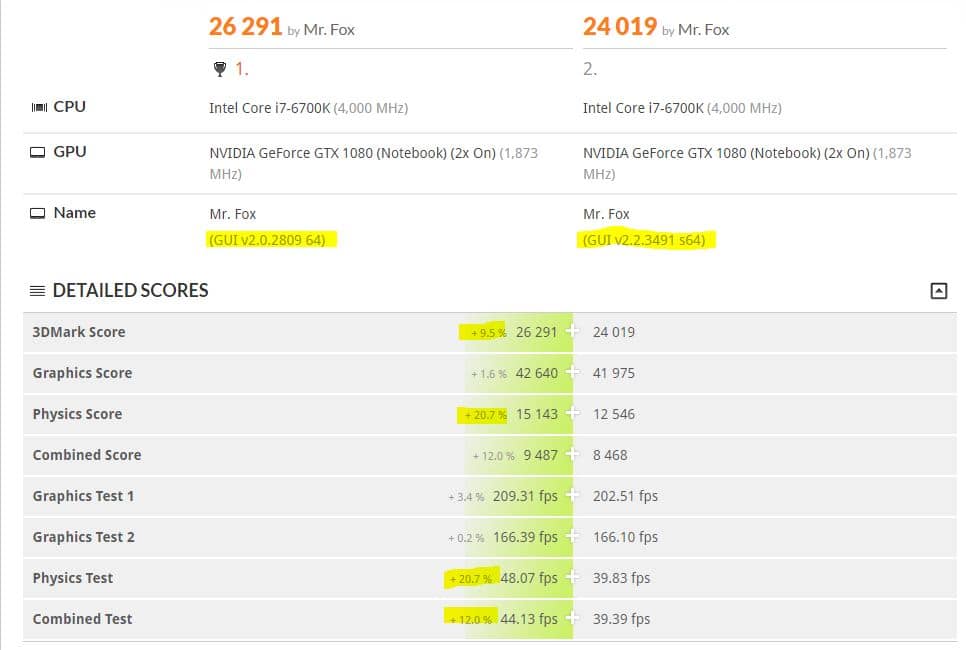This screenshot has height=650, width=966.
Task: Click the plus icon in Physics Test row
Action: 572,577
